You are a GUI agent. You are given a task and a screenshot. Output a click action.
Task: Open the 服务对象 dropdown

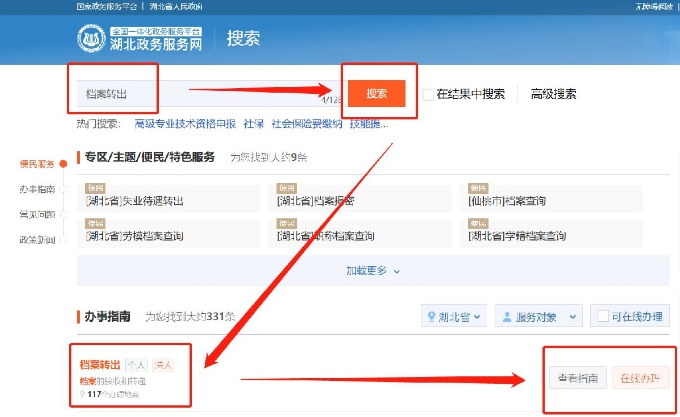(539, 317)
